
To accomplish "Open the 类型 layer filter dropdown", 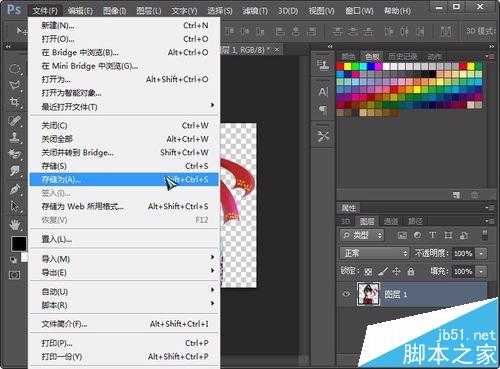I will pyautogui.click(x=362, y=235).
